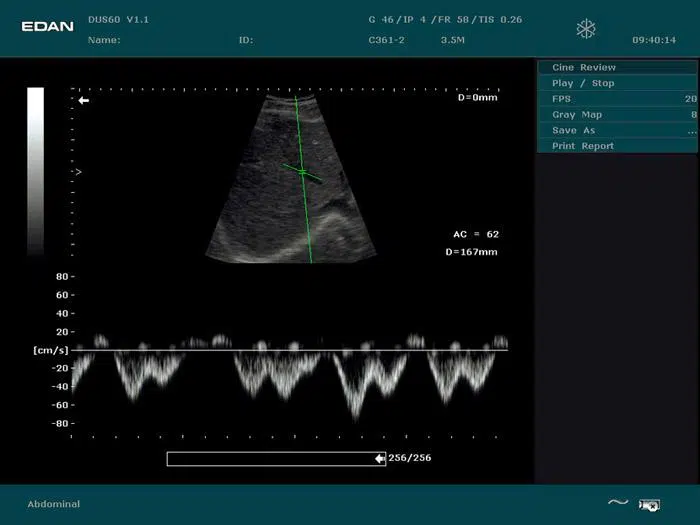Open the Save As option
This screenshot has height=525, width=700.
[617, 130]
